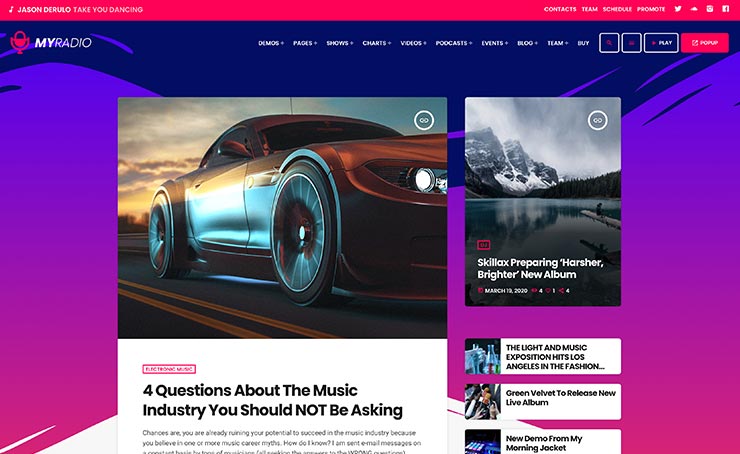The image size is (740, 454).
Task: Open the player Popup button
Action: click(705, 43)
